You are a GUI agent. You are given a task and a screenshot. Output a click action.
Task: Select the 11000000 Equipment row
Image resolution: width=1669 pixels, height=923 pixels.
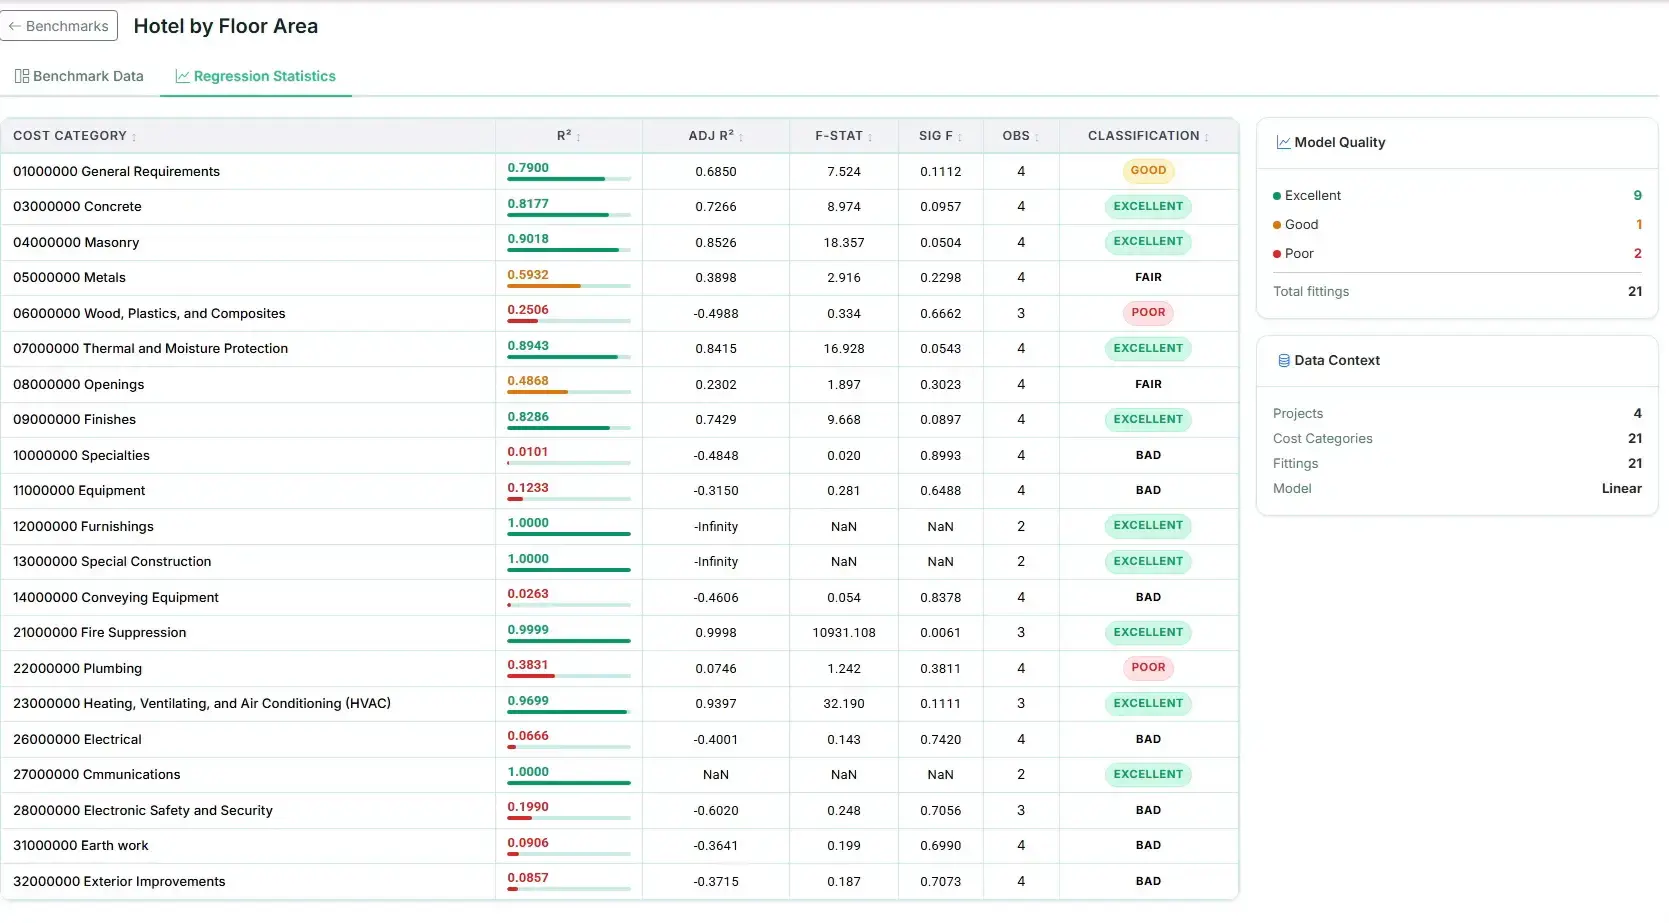tap(620, 491)
